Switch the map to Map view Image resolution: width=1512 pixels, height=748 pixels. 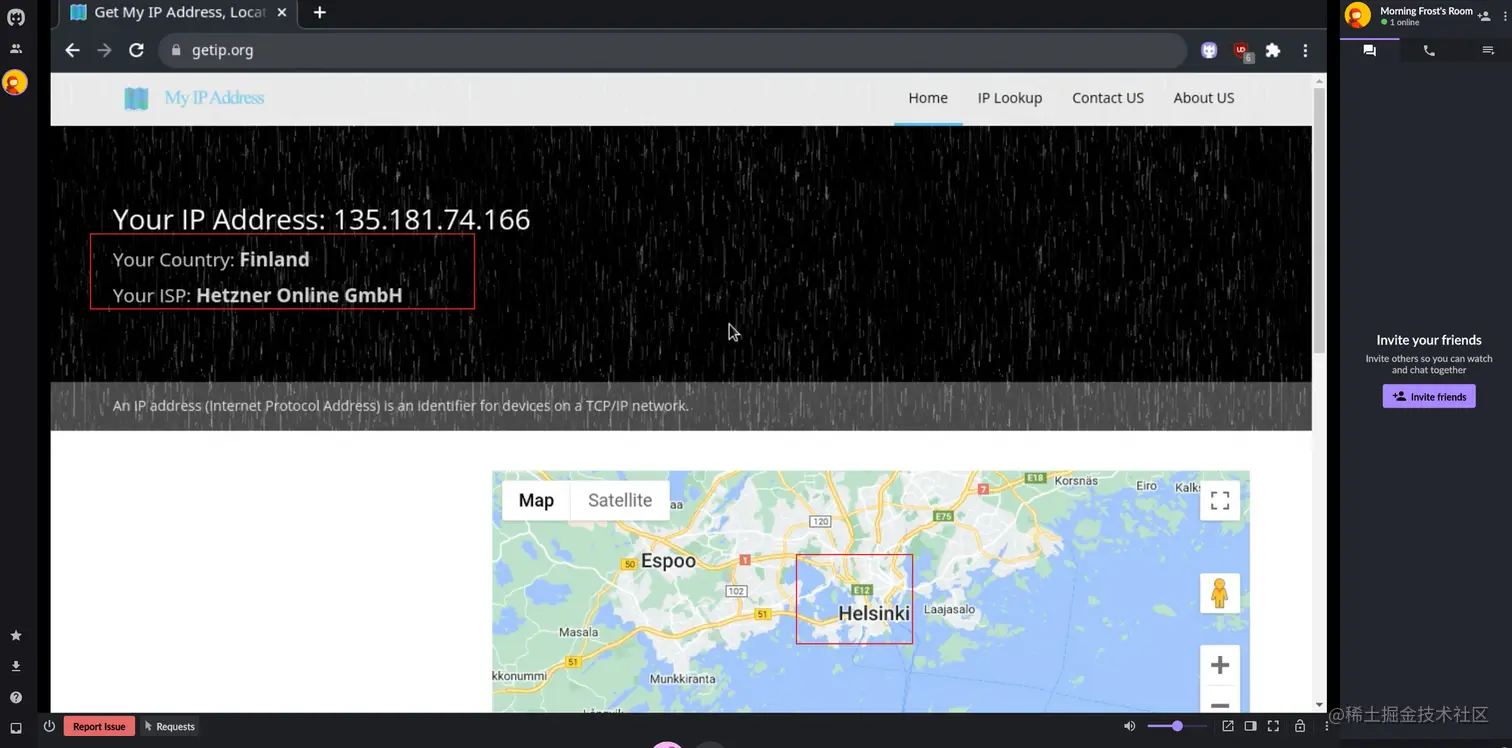click(536, 500)
